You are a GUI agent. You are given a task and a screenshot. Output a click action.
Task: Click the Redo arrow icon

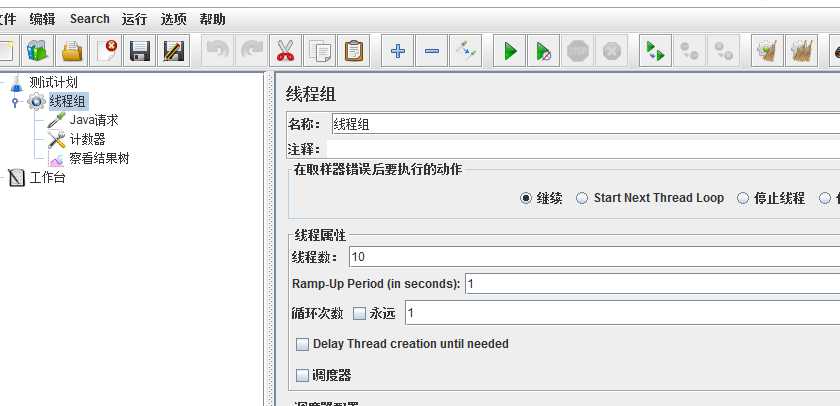pyautogui.click(x=252, y=51)
